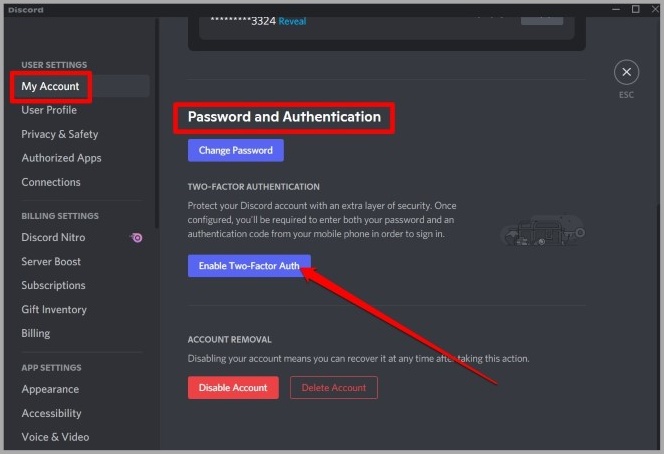The width and height of the screenshot is (664, 454).
Task: Click the TWO-FACTOR AUTHENTICATION label
Action: [254, 187]
